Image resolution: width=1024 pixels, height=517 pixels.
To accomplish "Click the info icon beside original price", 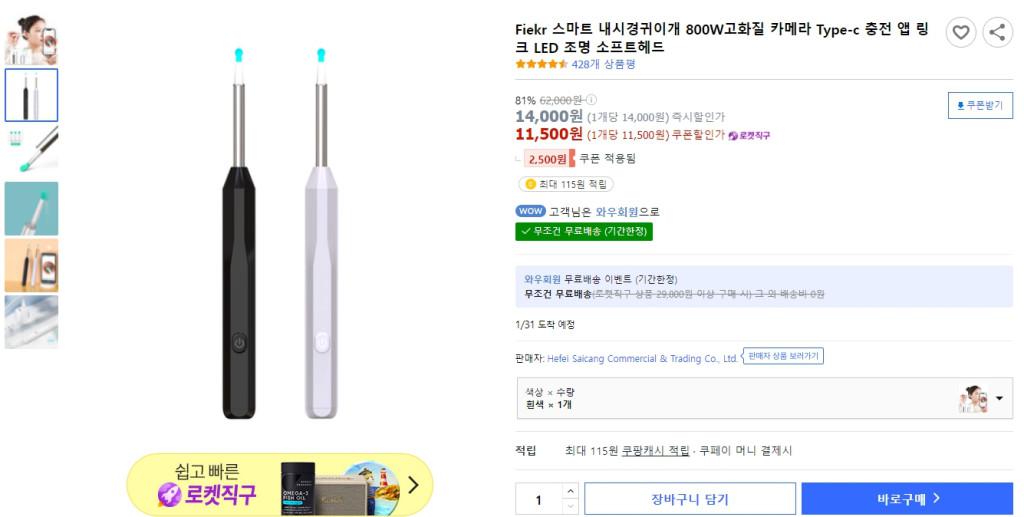I will click(591, 100).
